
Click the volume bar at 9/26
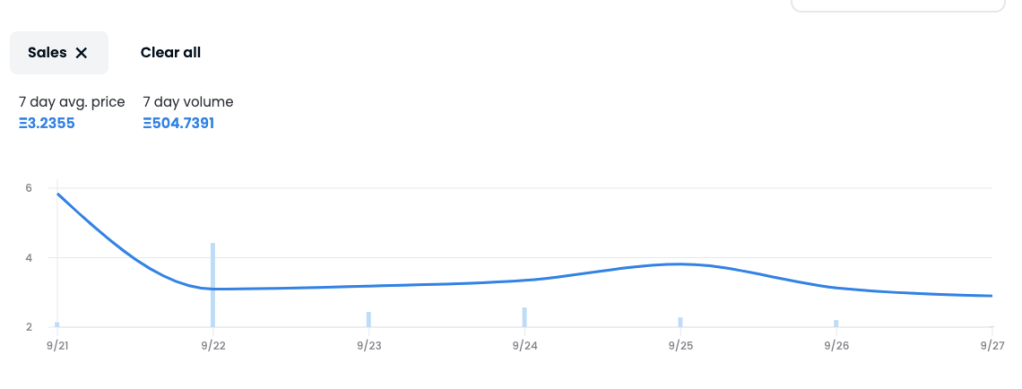tap(836, 323)
